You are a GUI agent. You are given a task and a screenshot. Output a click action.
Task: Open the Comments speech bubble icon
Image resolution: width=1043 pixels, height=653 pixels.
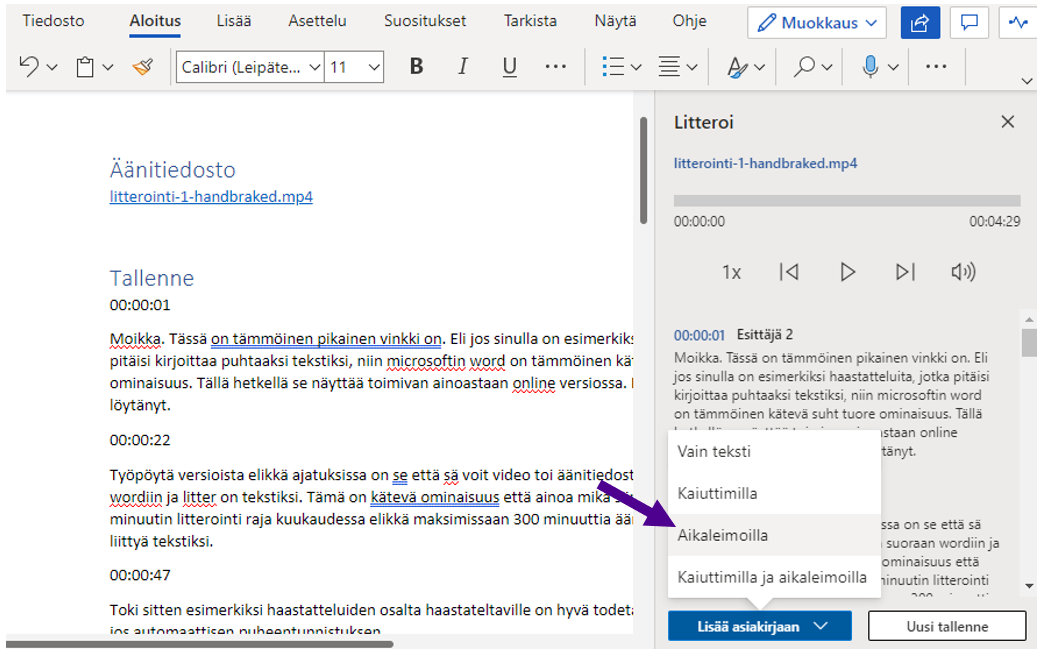(x=968, y=22)
